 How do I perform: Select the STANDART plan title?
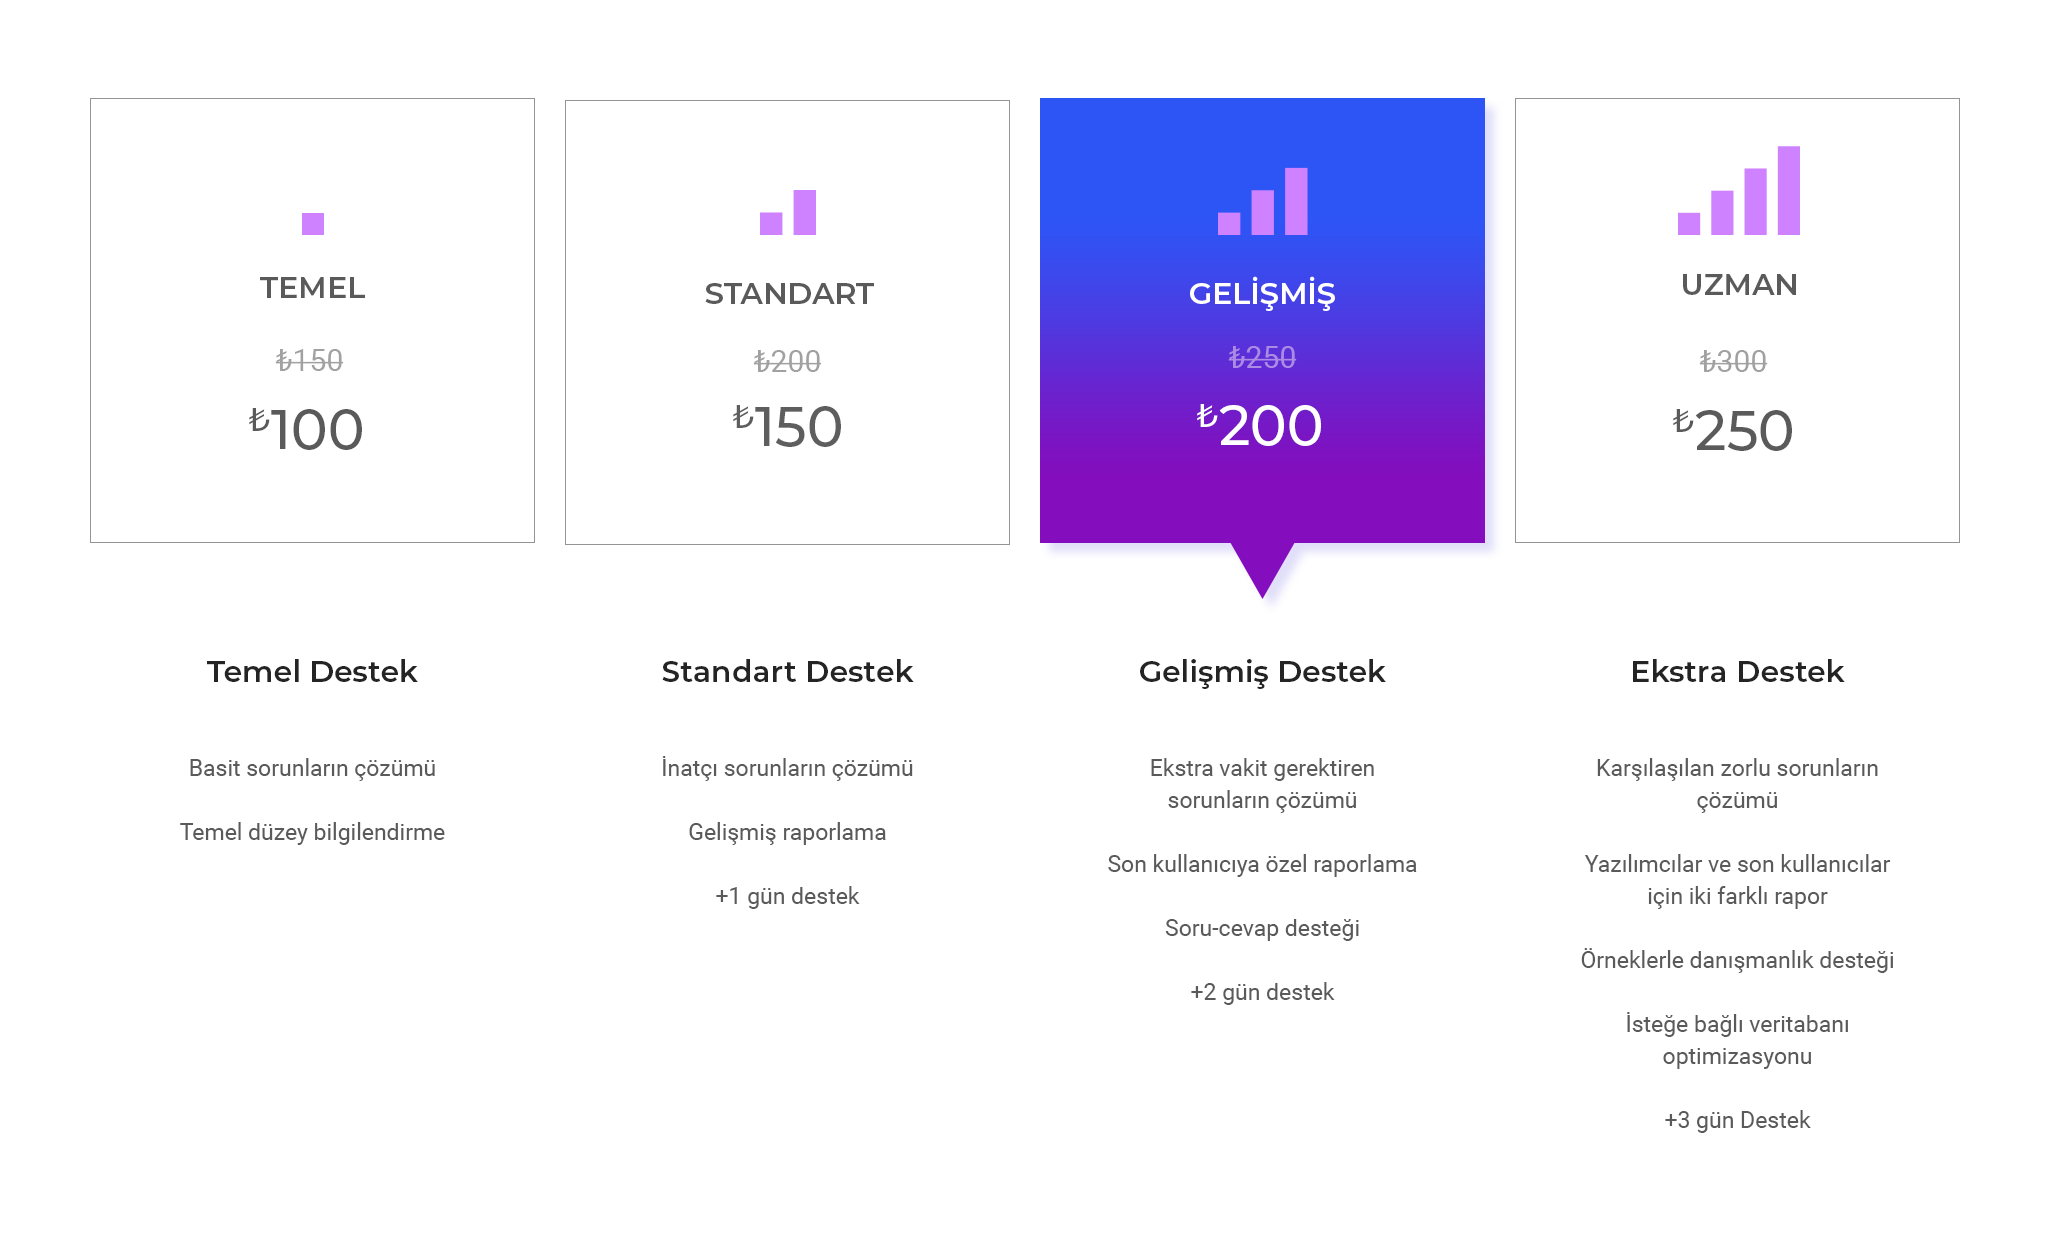(x=788, y=294)
